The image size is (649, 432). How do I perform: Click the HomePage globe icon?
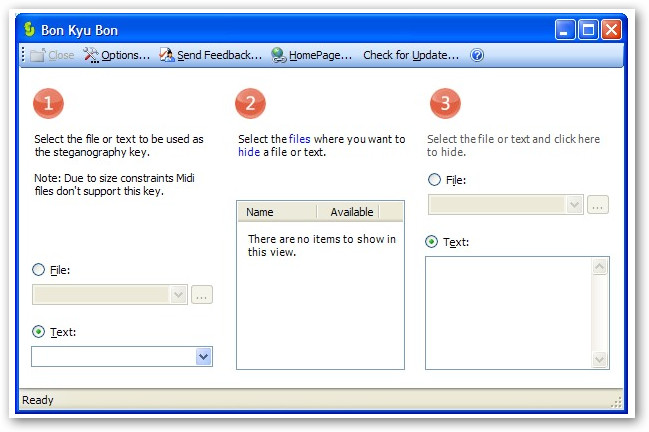pos(279,55)
